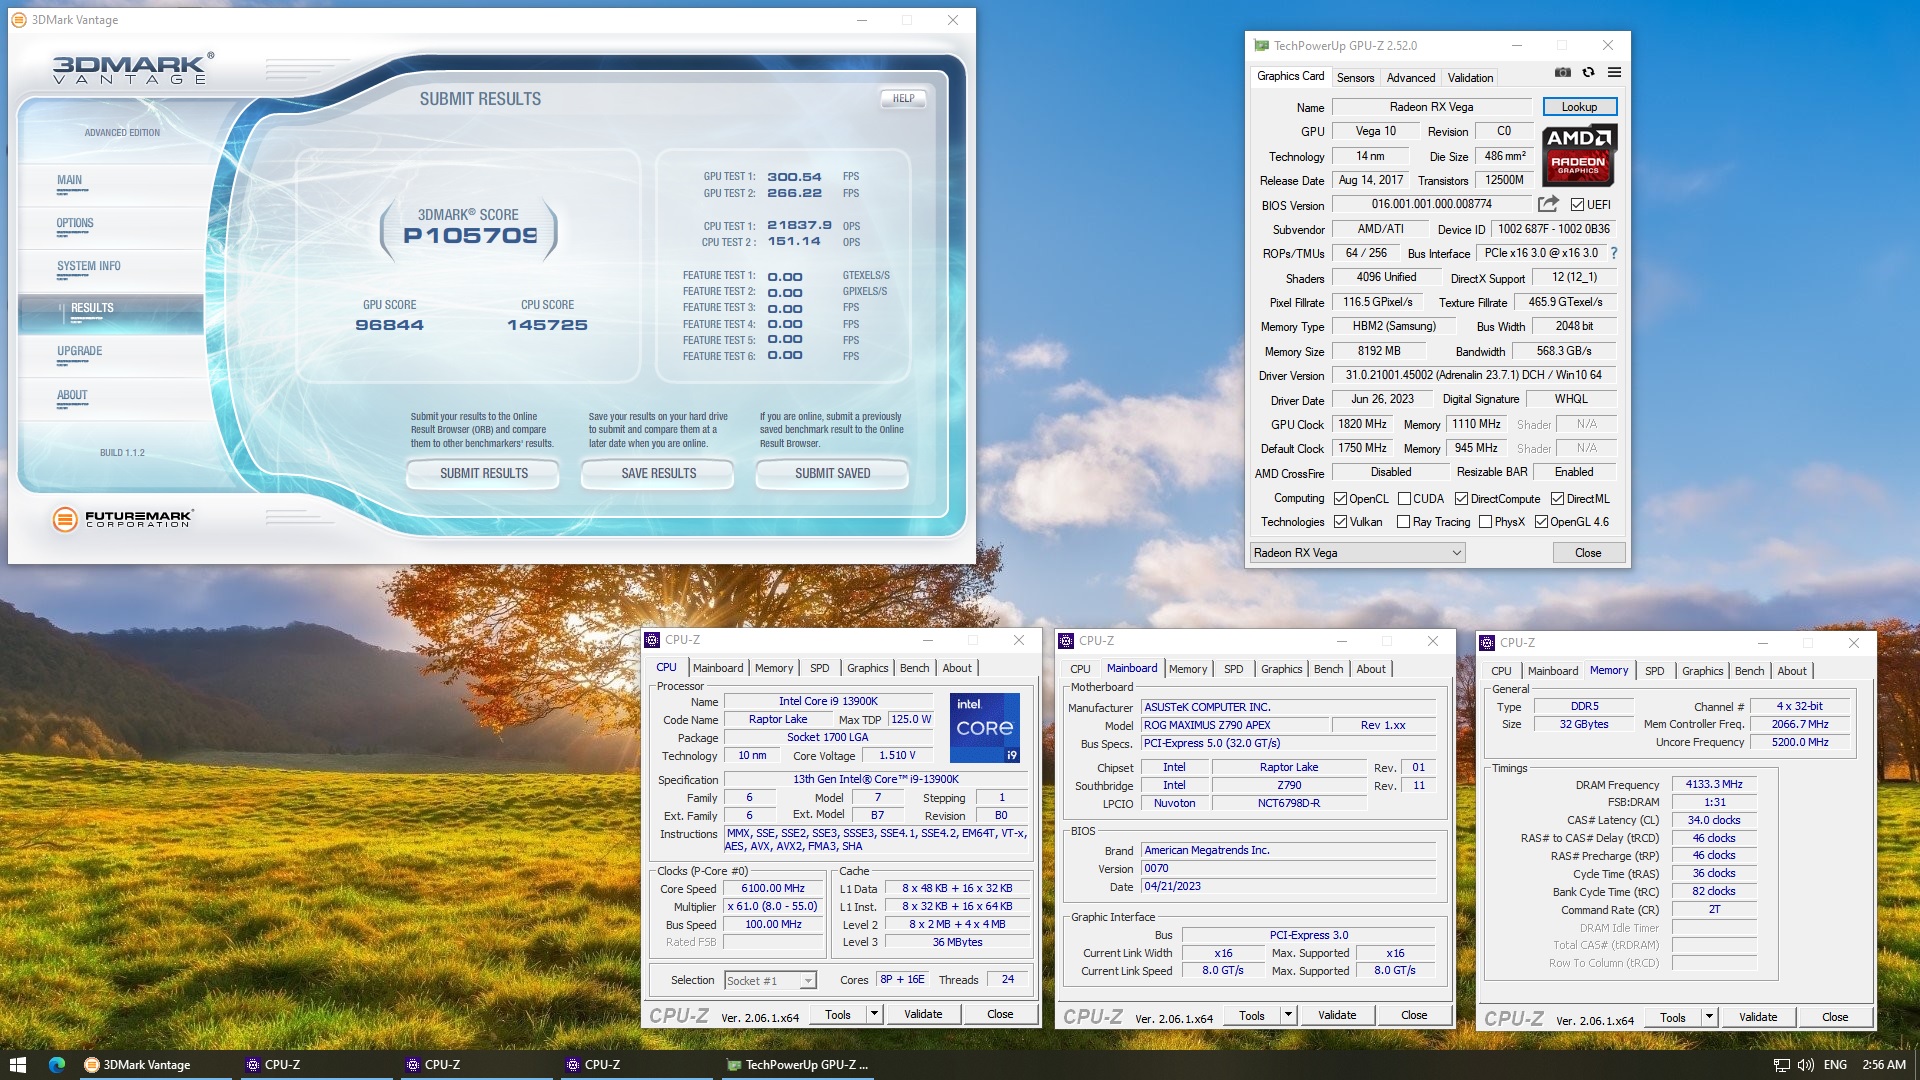Image resolution: width=1920 pixels, height=1080 pixels.
Task: Switch to Sensors tab in GPU-Z
Action: coord(1355,77)
